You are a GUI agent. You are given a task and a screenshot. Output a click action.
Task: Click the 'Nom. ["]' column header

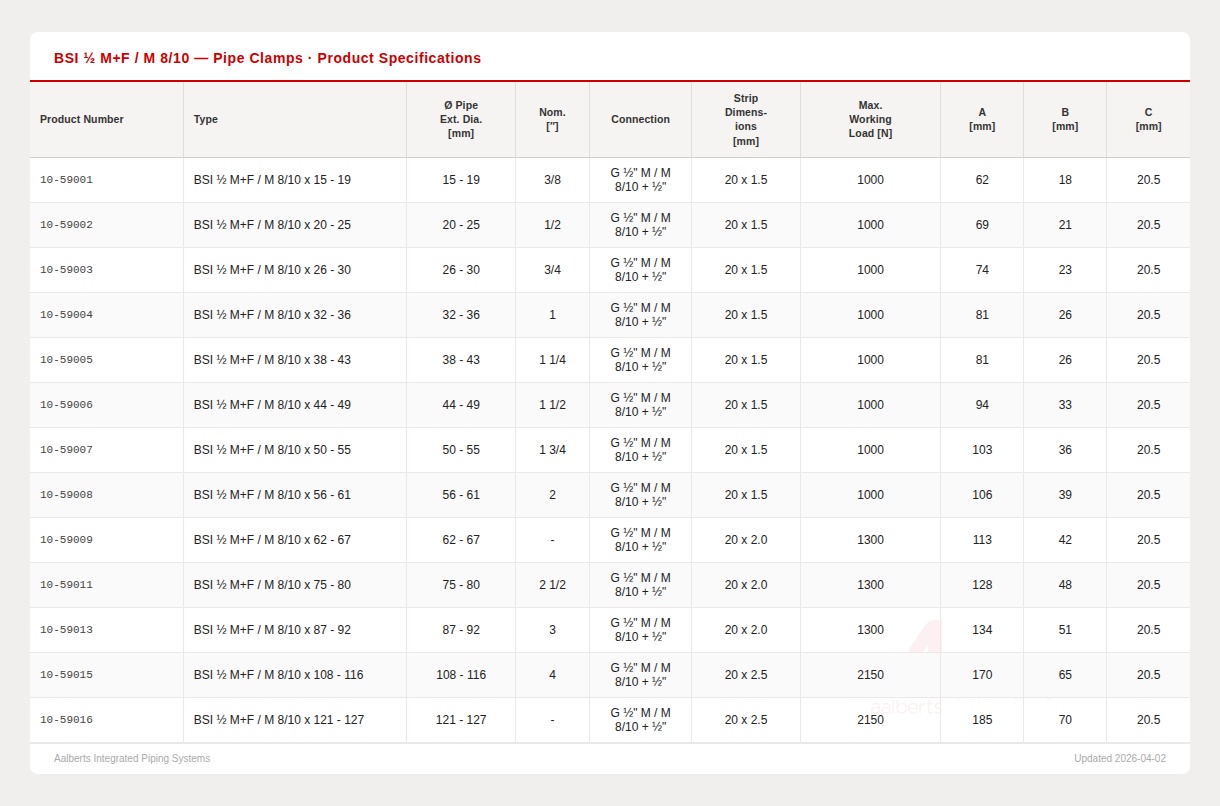[x=552, y=119]
